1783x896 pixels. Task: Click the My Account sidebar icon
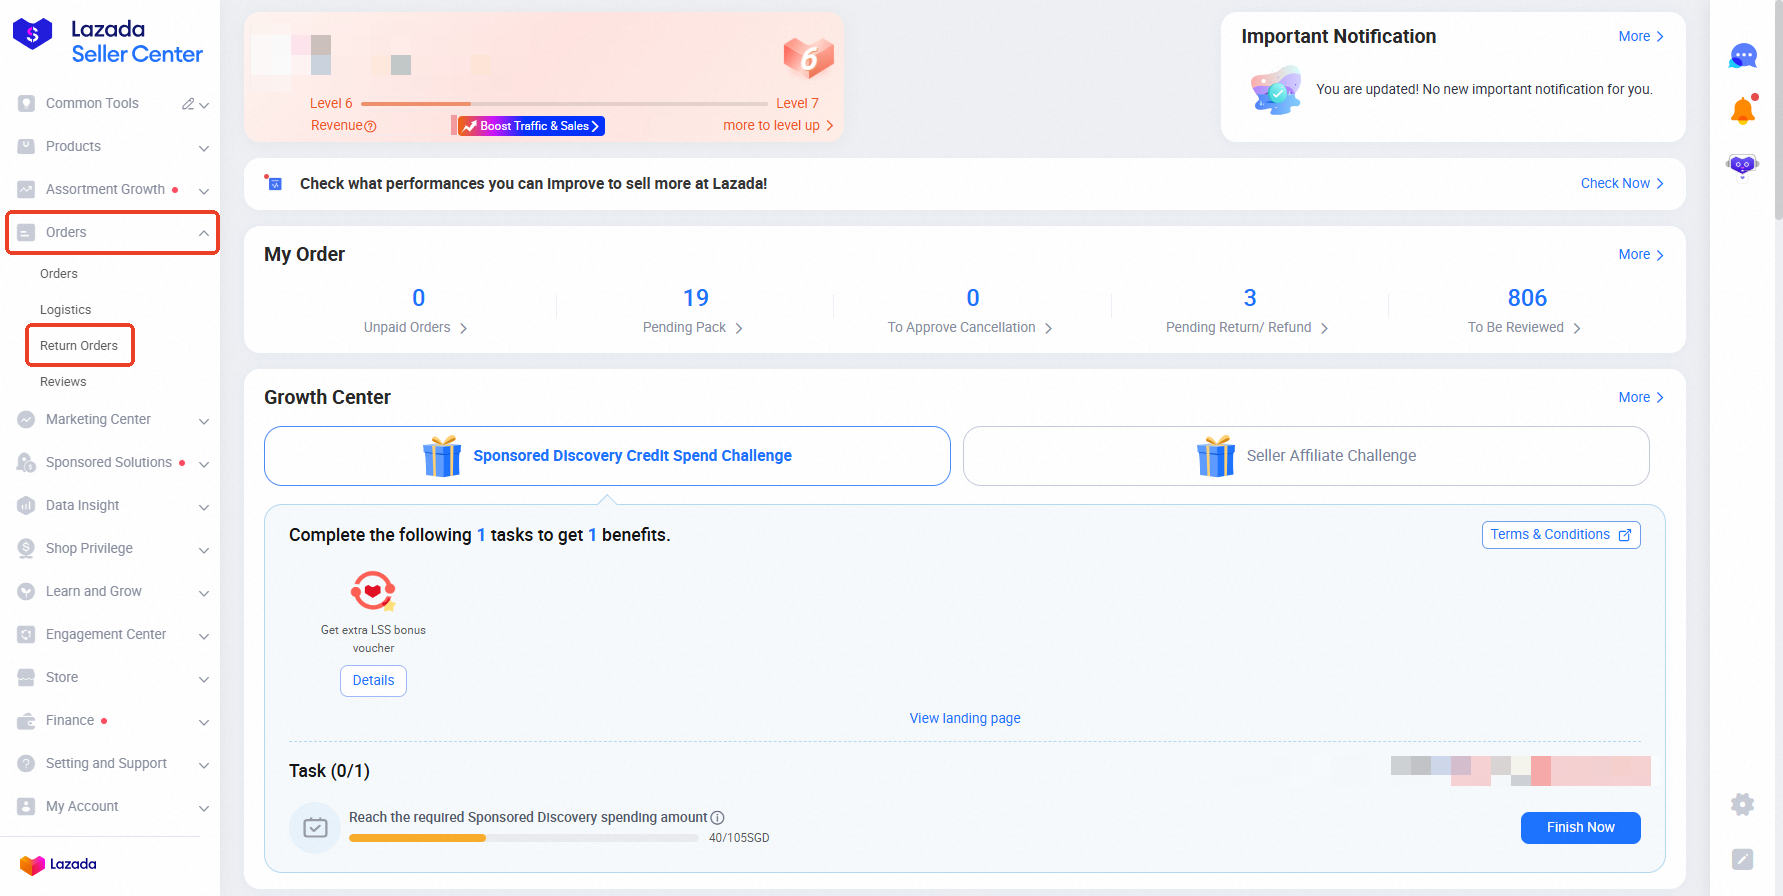coord(26,806)
